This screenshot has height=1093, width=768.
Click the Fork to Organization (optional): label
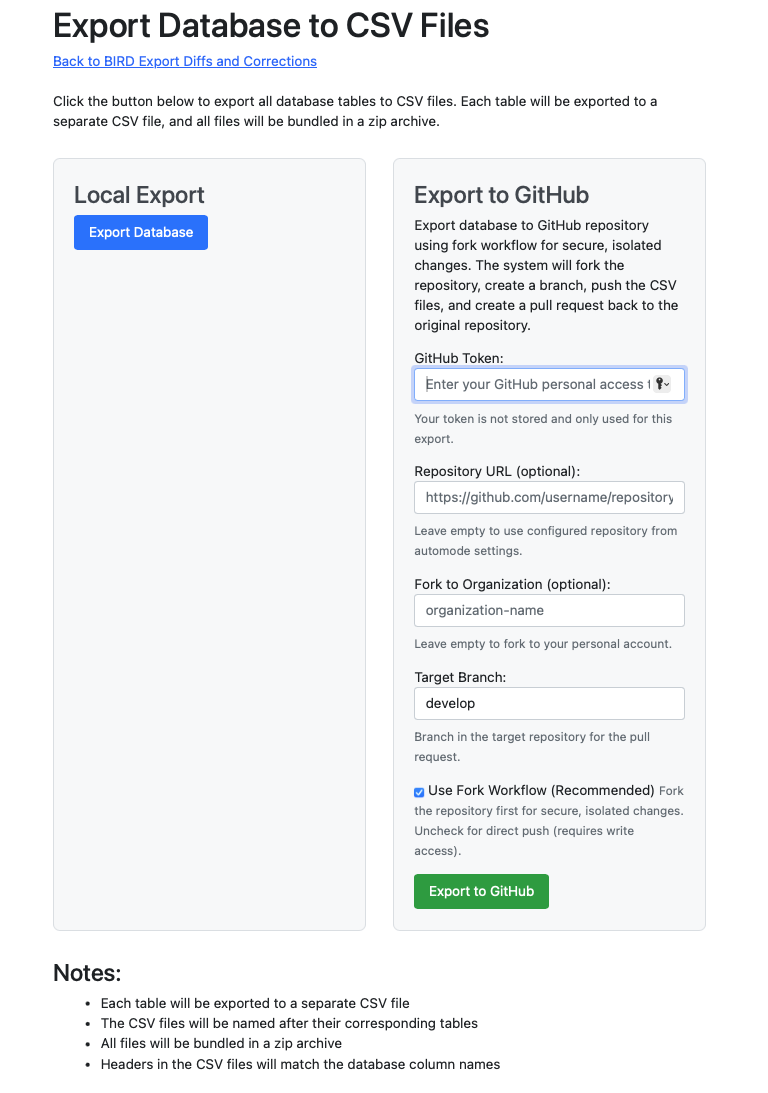[x=512, y=584]
